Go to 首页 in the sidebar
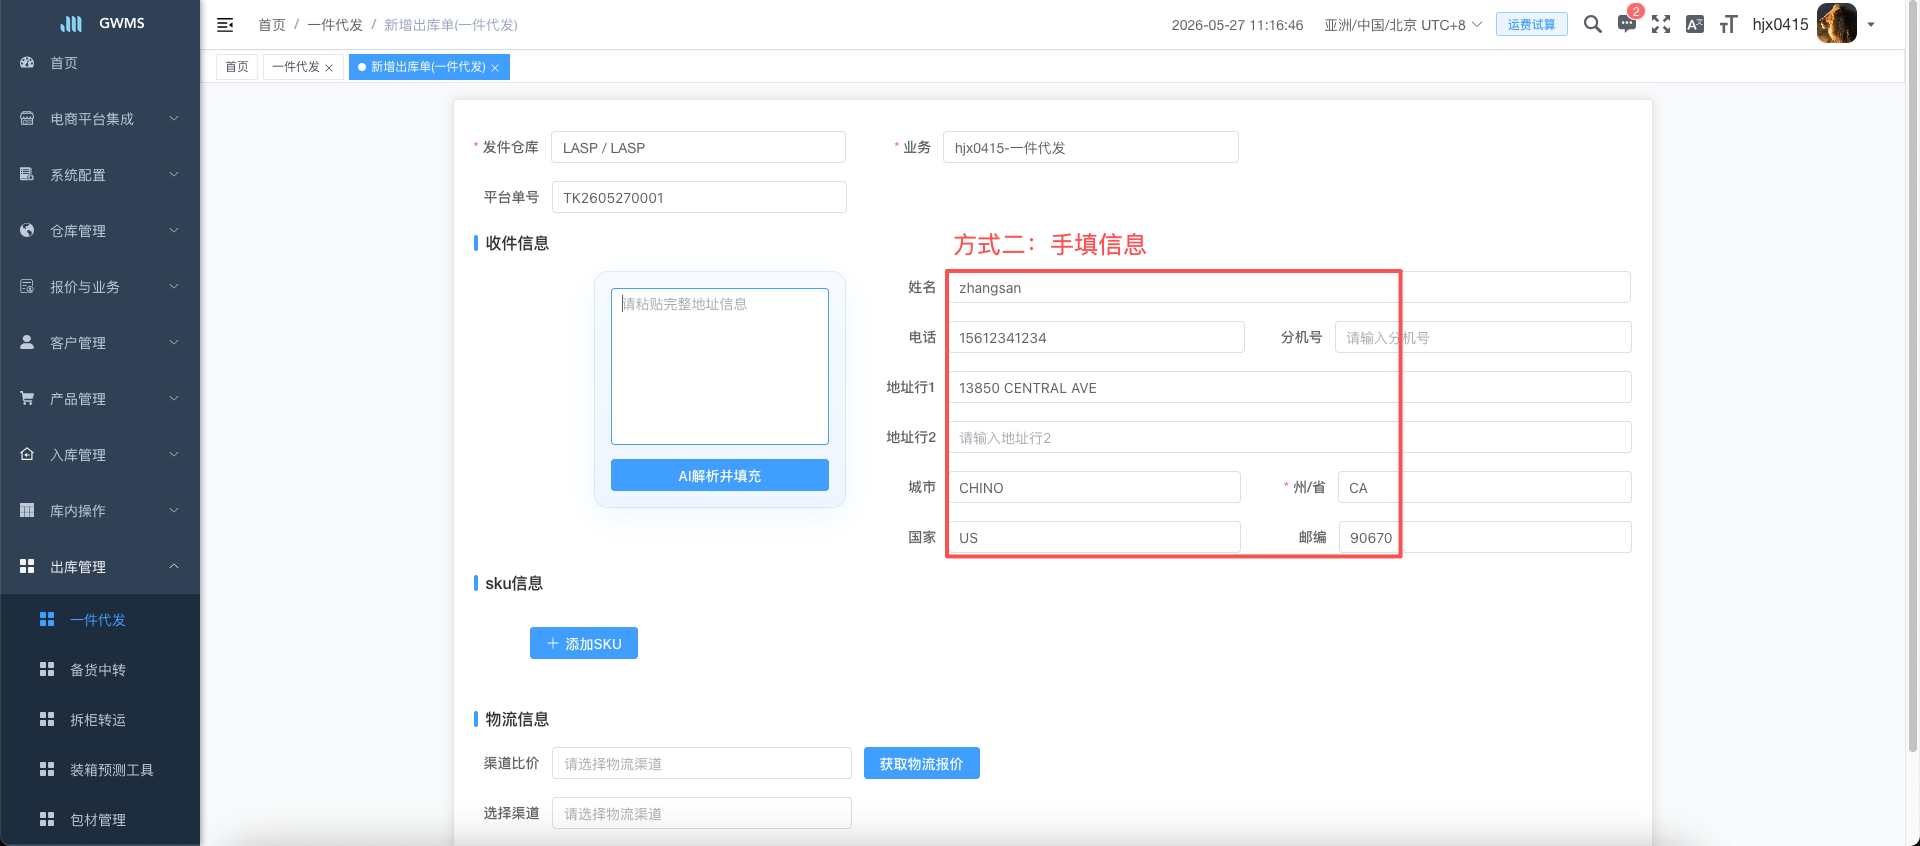Viewport: 1920px width, 846px height. click(x=100, y=63)
